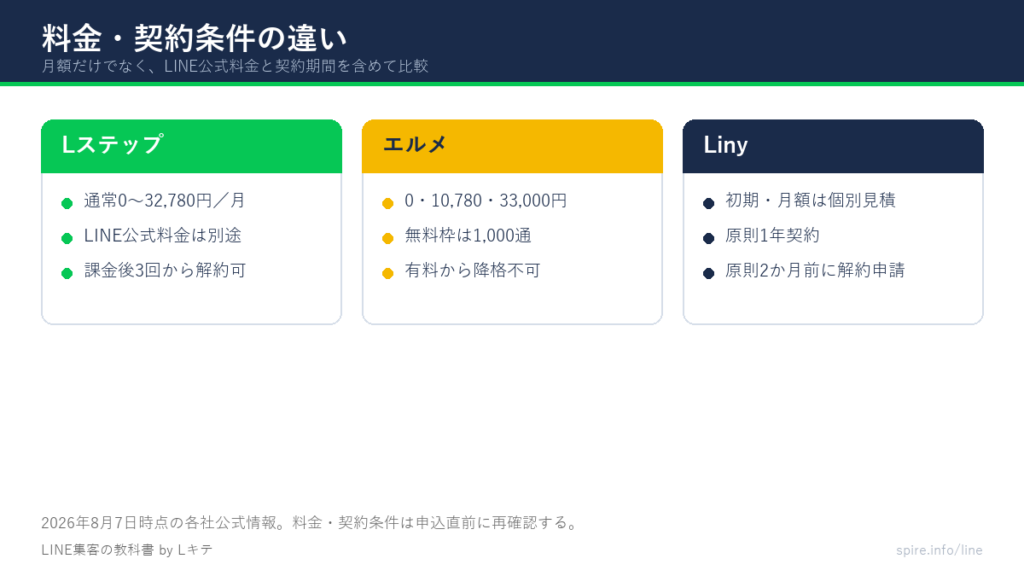Select the navy Liny card header
This screenshot has height=576, width=1024.
click(833, 146)
